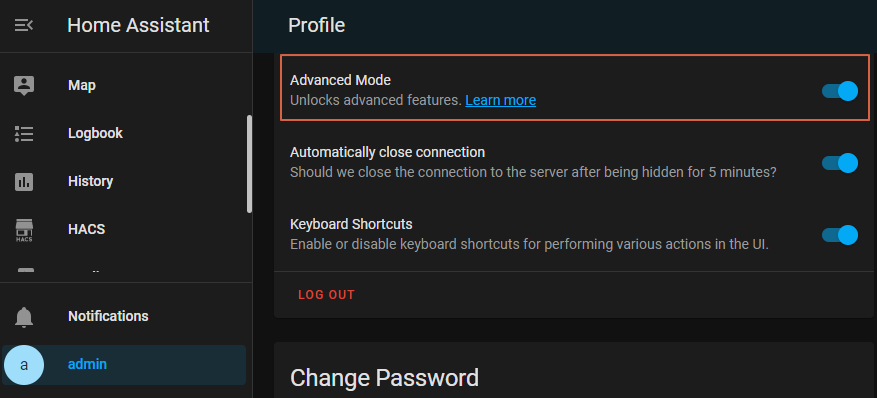Open the admin profile entry

point(124,365)
